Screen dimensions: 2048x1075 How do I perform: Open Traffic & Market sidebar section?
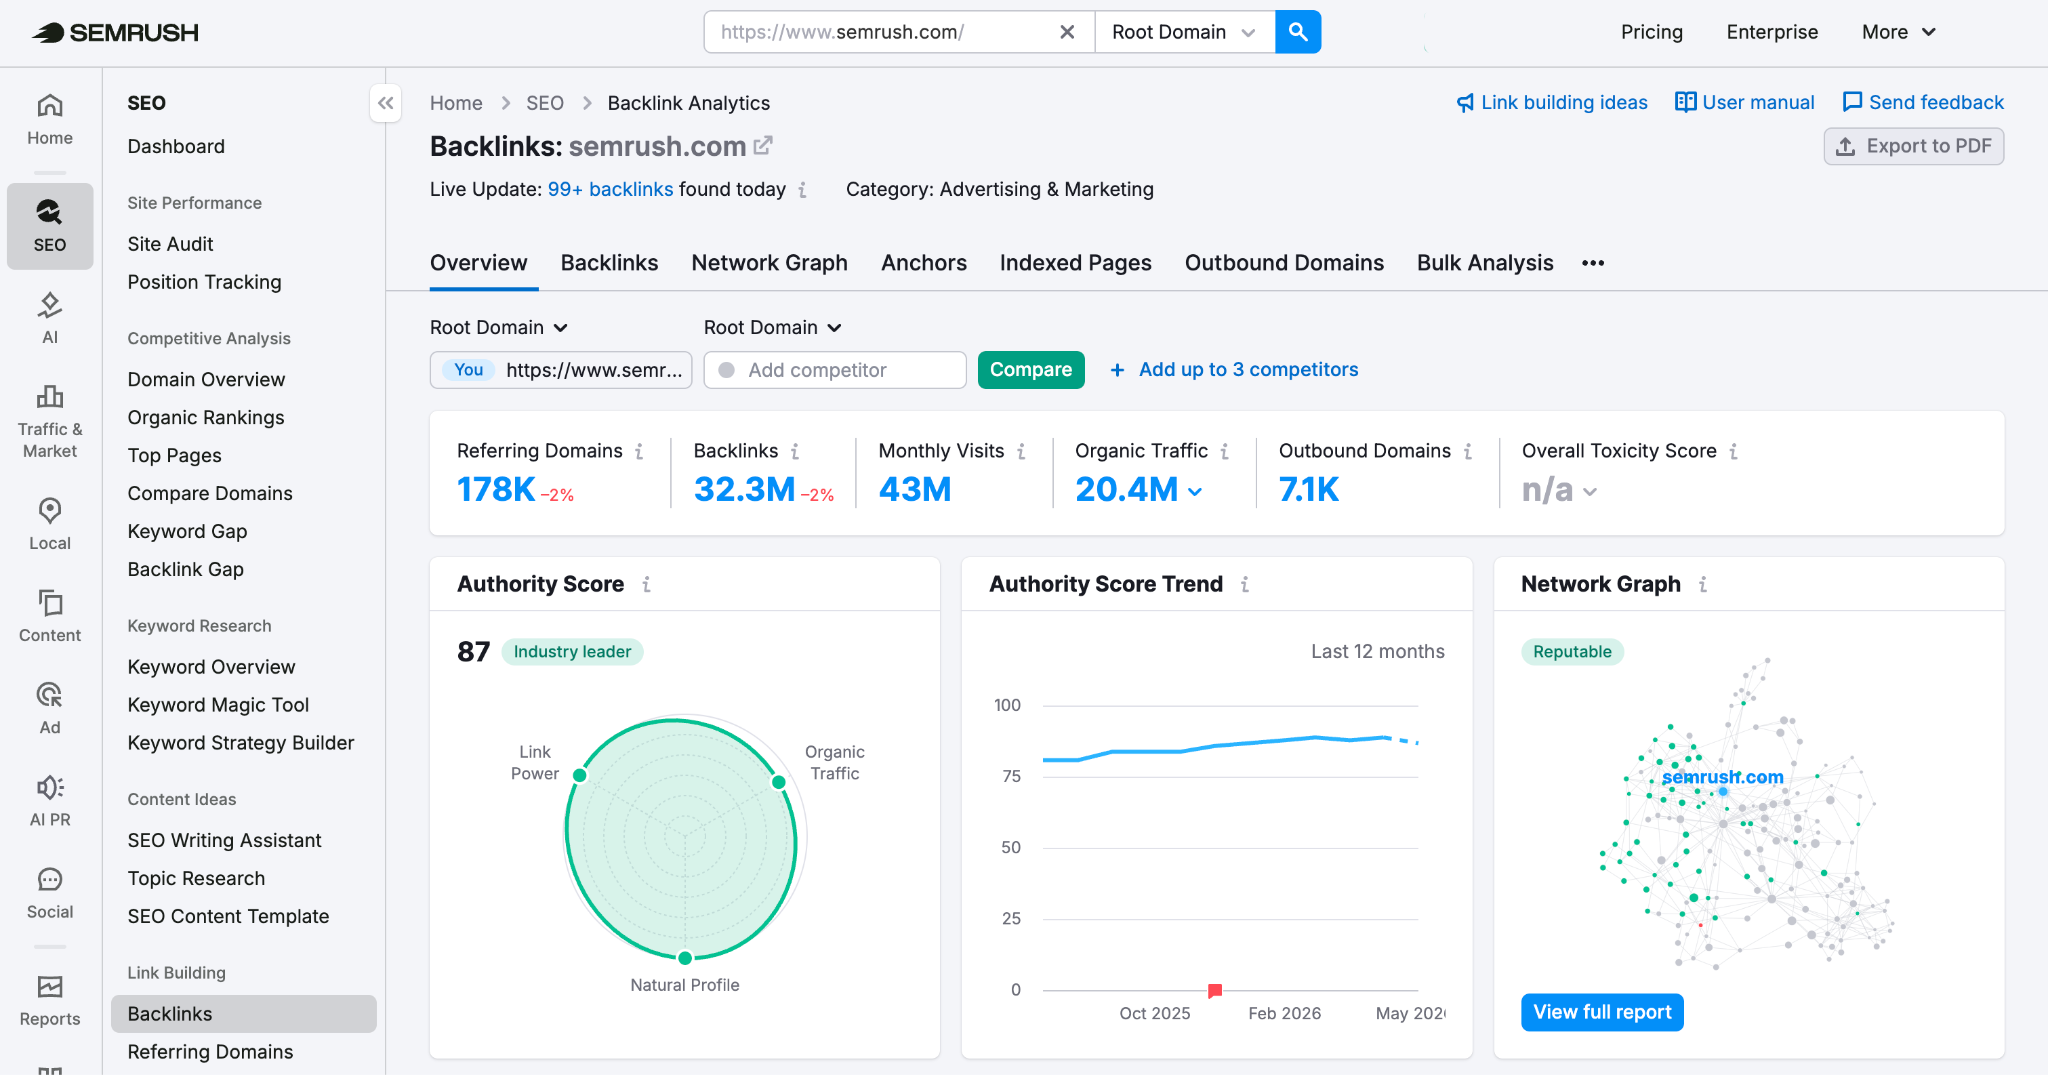(50, 422)
